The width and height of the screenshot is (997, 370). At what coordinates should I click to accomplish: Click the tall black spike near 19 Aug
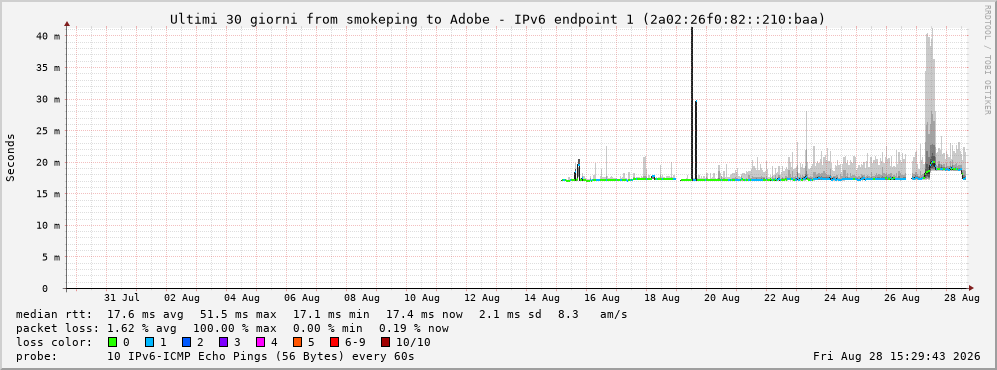[x=692, y=104]
